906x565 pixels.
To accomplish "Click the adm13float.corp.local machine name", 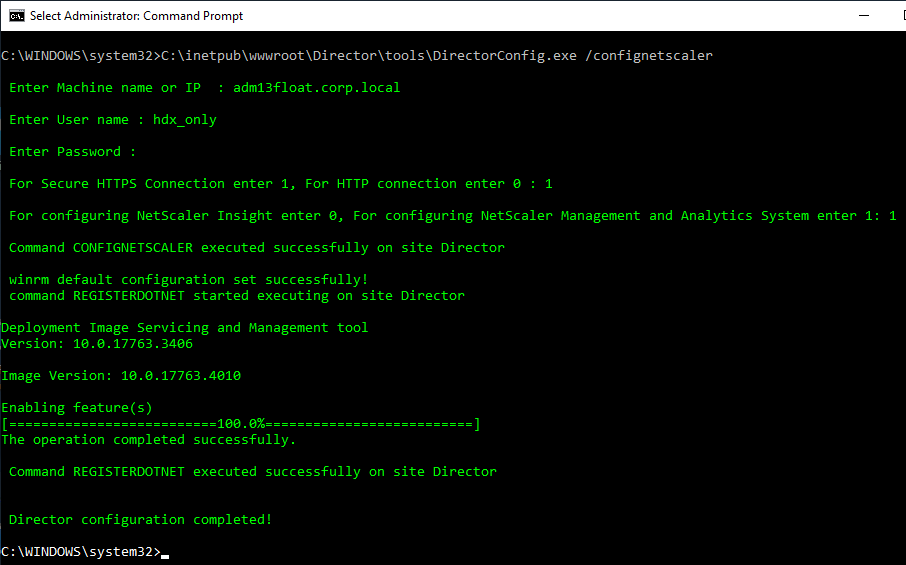I will point(317,88).
